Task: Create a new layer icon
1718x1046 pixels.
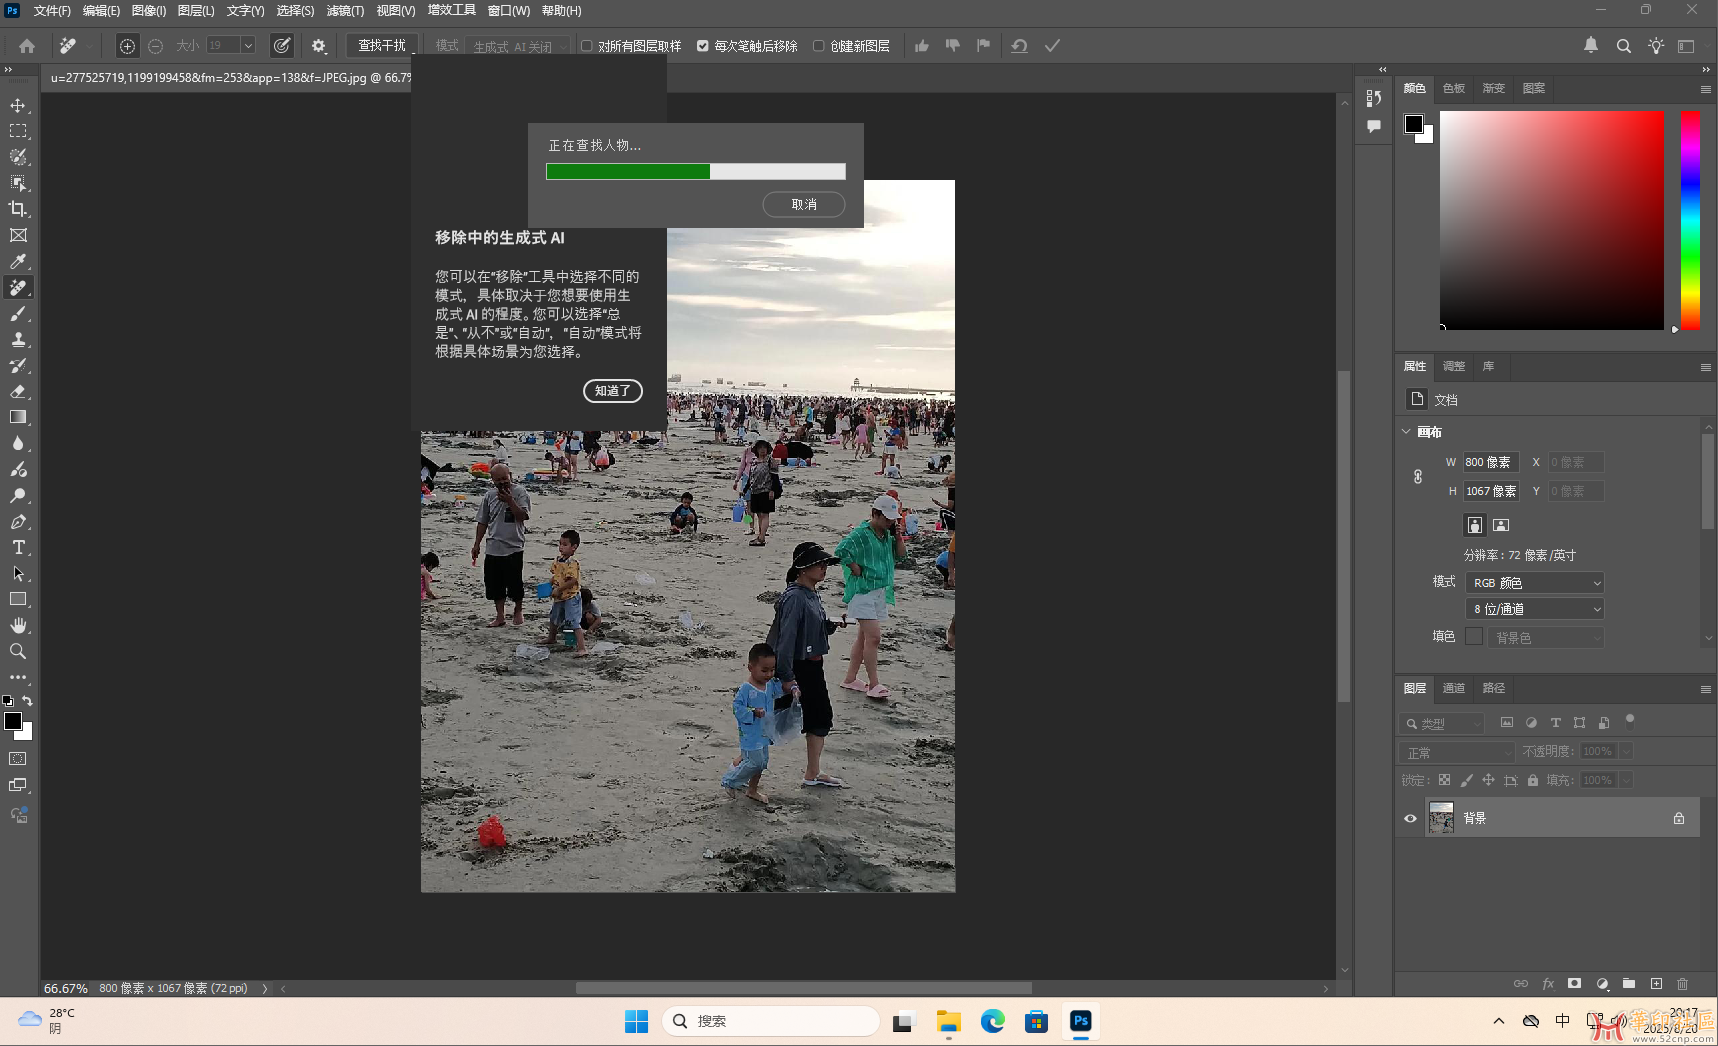Action: [x=1656, y=984]
